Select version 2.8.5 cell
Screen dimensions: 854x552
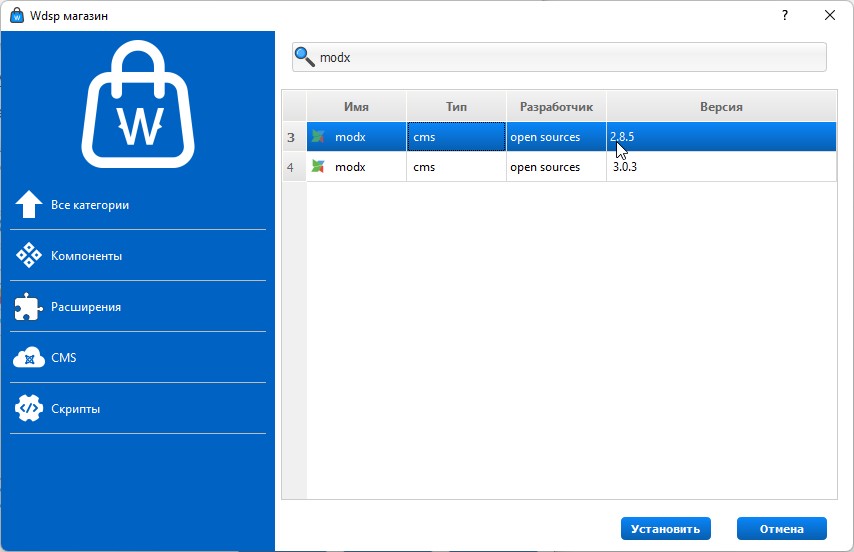tap(721, 137)
